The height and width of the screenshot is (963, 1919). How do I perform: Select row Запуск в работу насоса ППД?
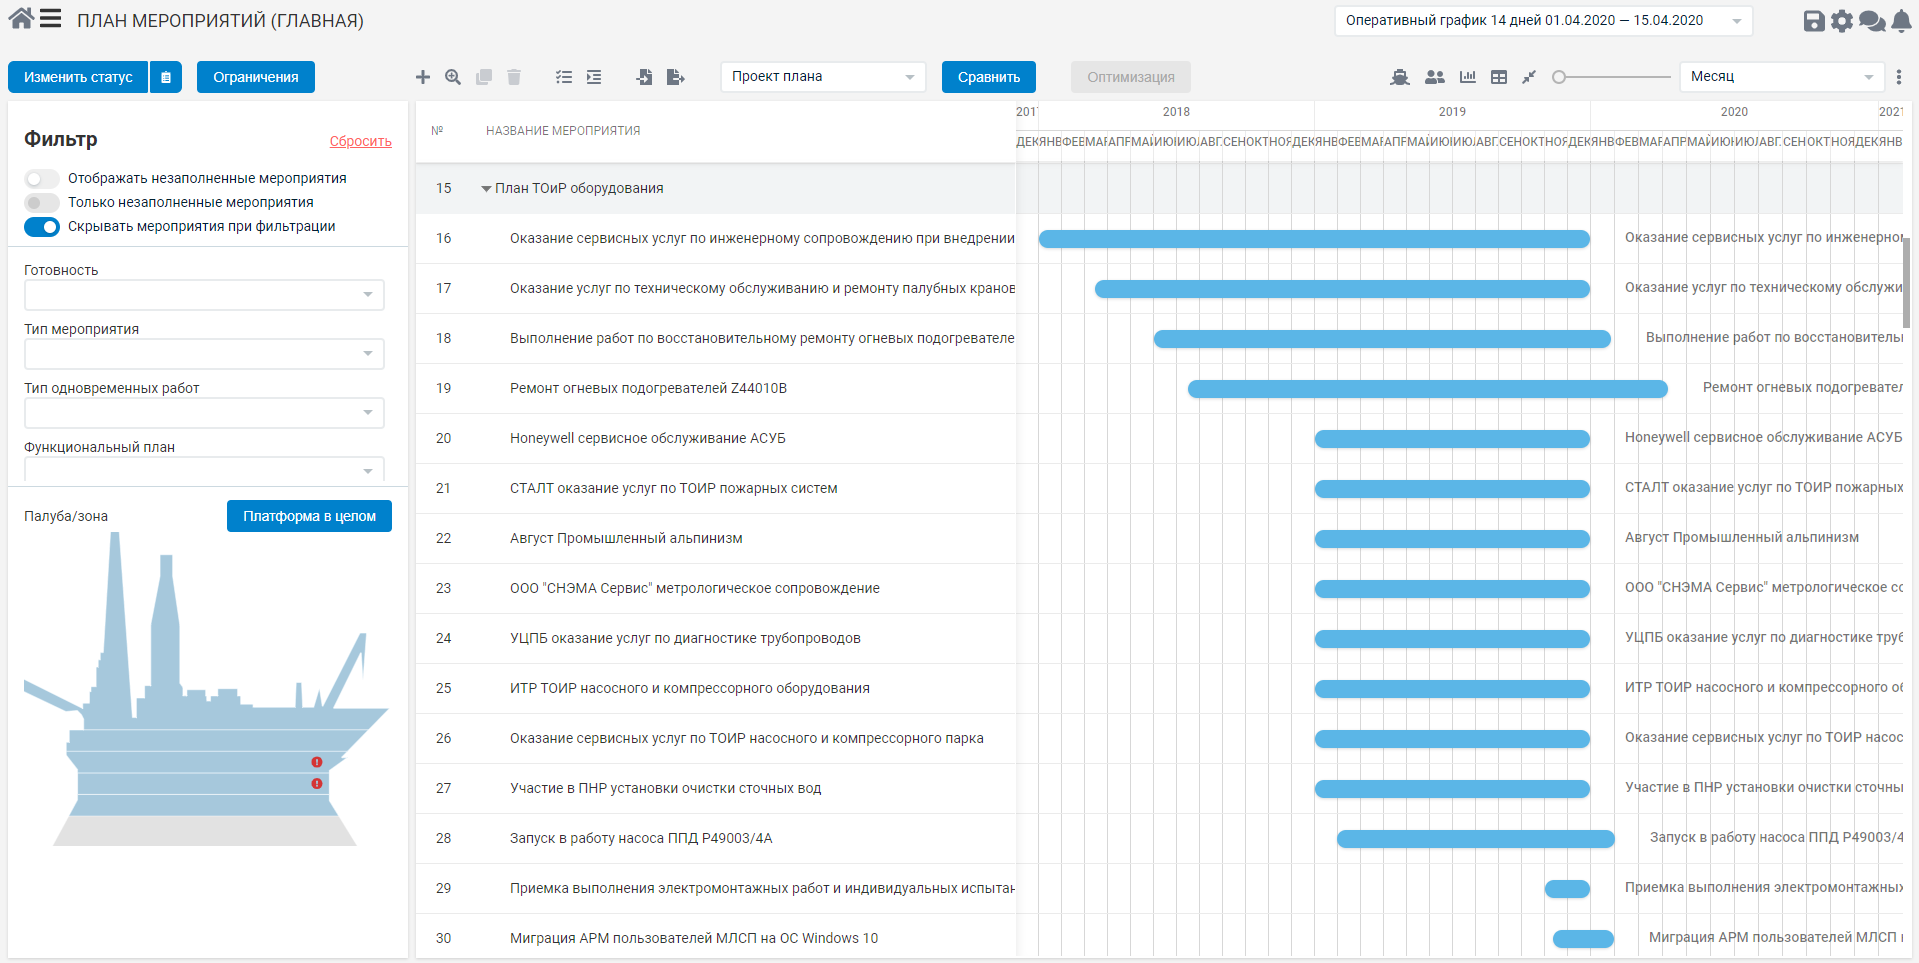coord(716,839)
